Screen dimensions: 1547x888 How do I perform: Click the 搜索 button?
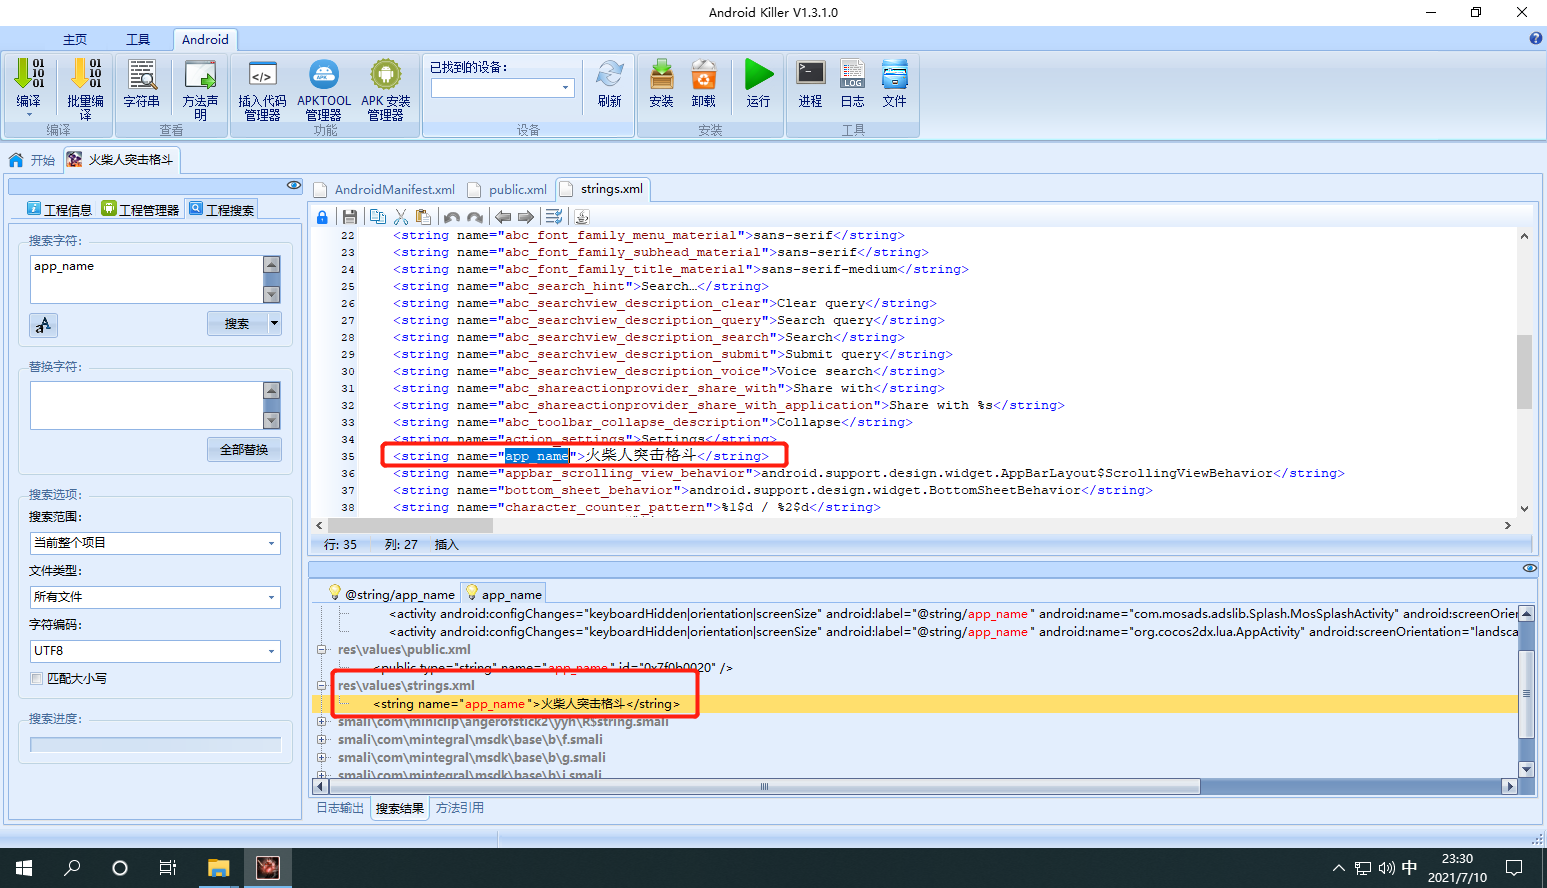click(237, 324)
